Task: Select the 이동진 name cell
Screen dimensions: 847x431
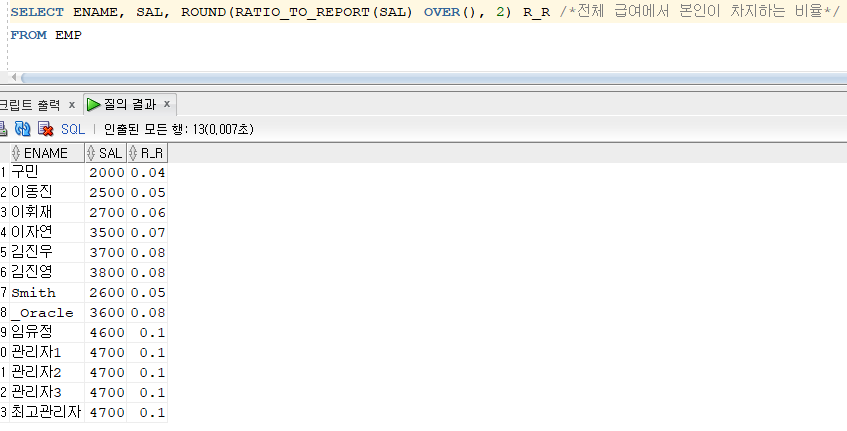Action: coord(47,192)
